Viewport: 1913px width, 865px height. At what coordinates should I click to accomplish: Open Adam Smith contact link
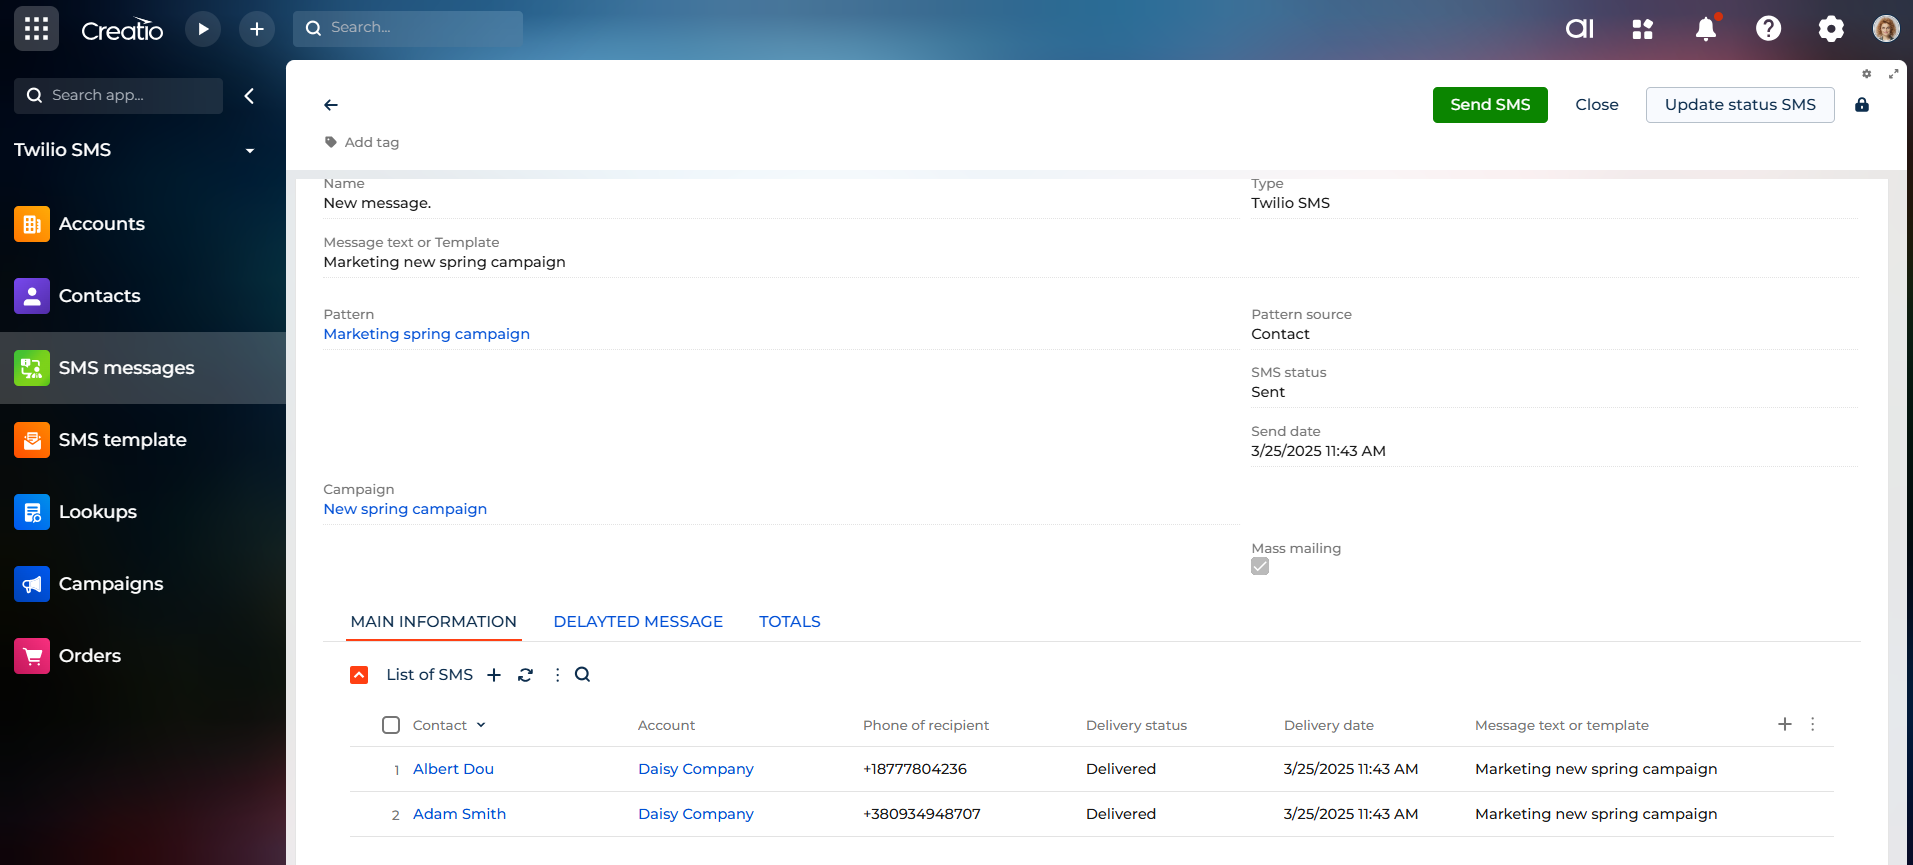(x=459, y=814)
